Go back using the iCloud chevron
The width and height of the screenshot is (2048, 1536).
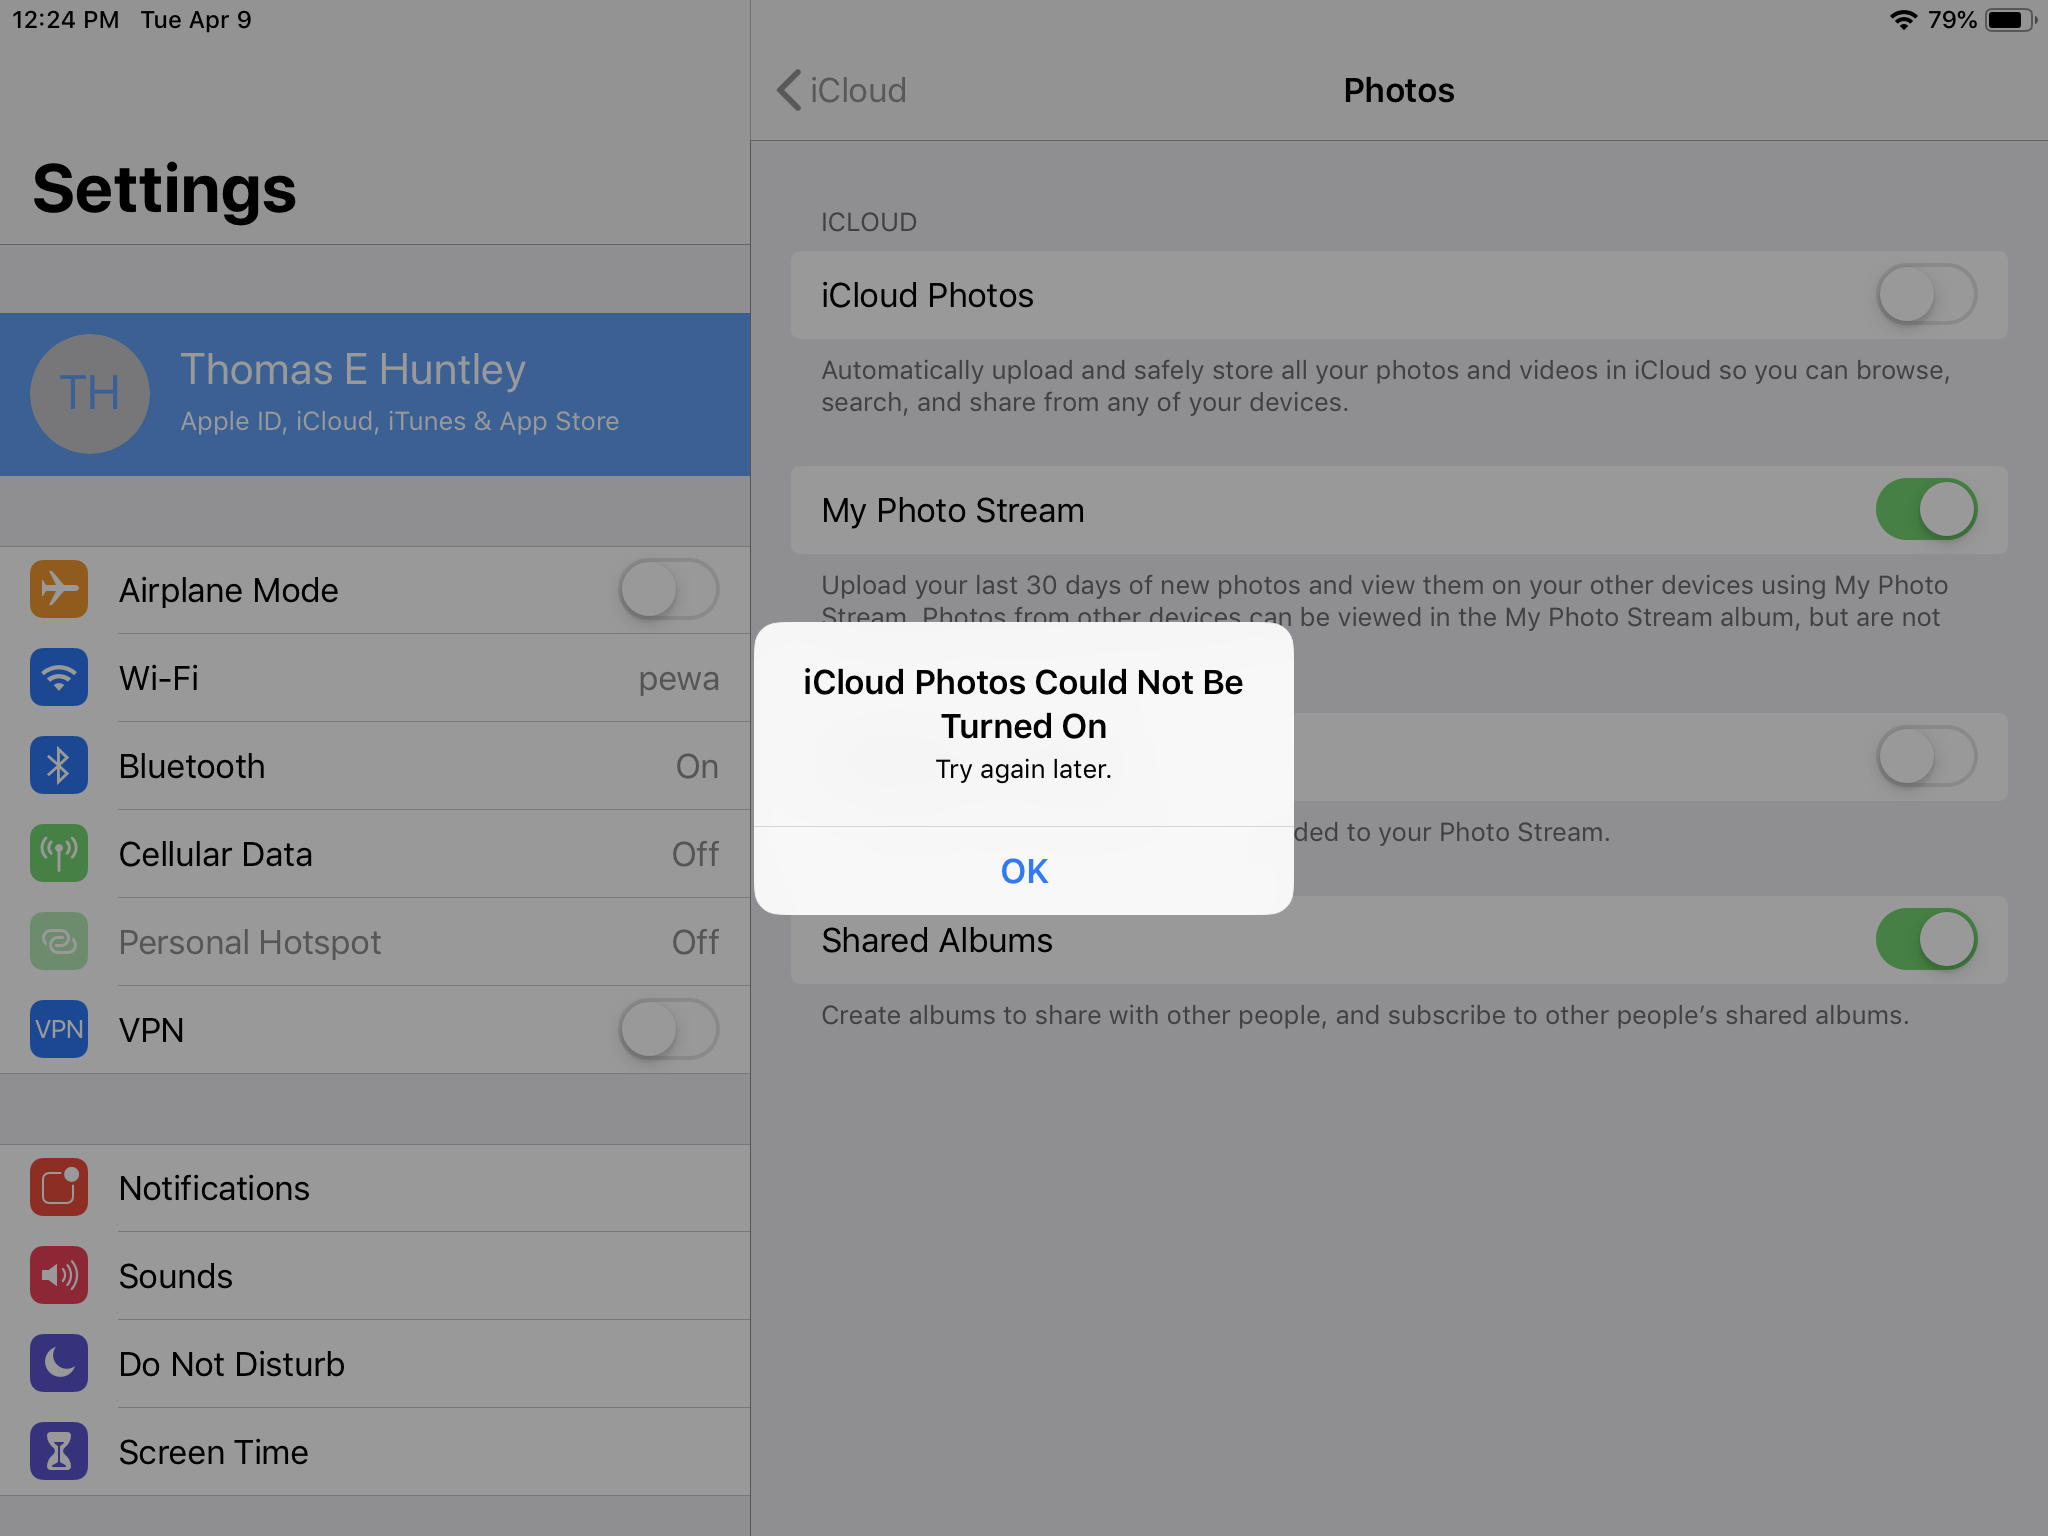click(x=789, y=90)
